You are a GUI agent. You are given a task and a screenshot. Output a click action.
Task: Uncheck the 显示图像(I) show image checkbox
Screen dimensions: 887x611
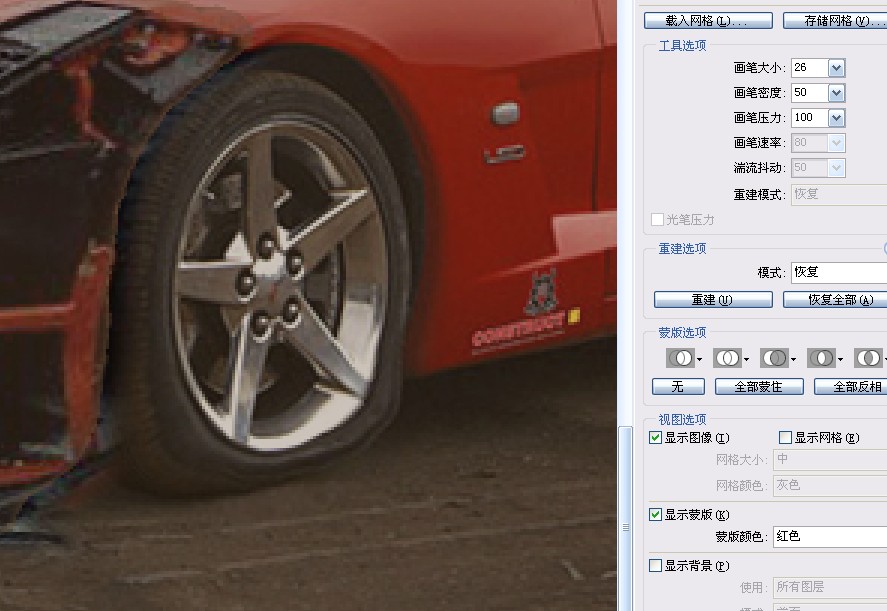(656, 437)
